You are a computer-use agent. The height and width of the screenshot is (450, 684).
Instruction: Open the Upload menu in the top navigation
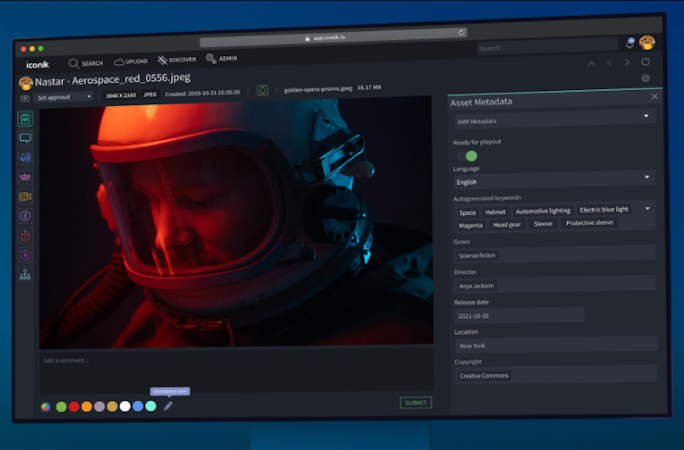(x=131, y=62)
